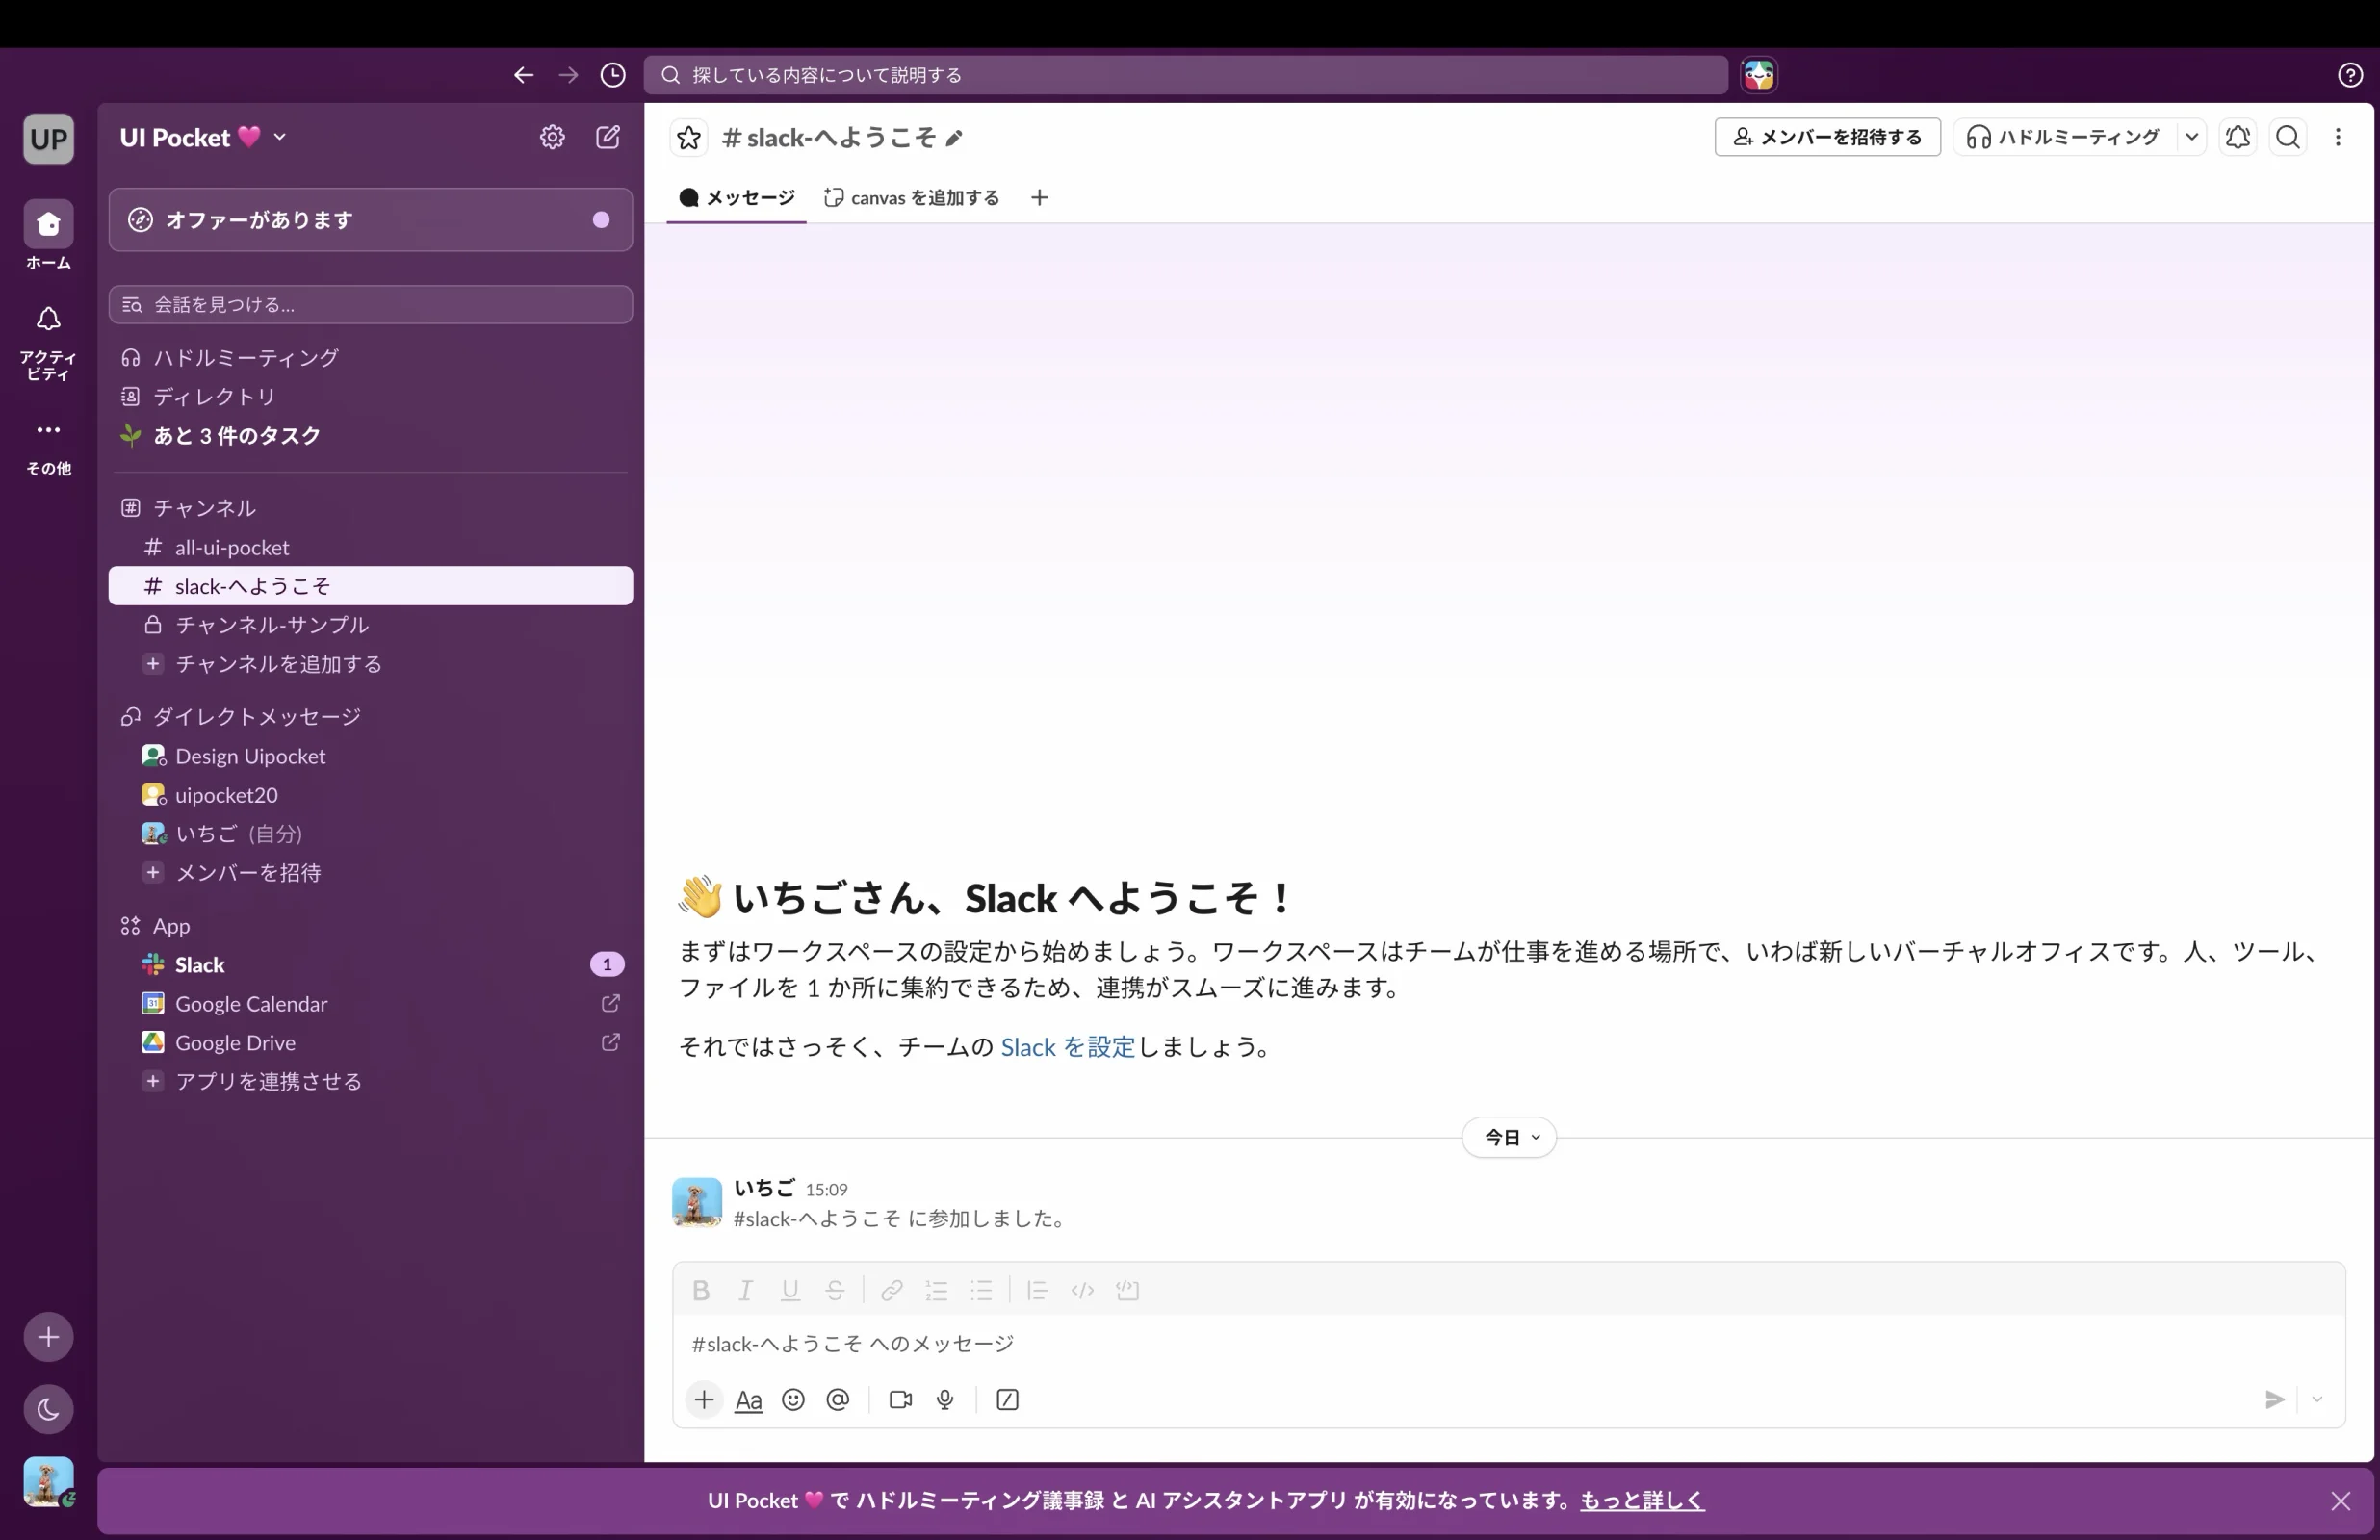
Task: Open Activity (アクティビティ) in left rail
Action: [x=48, y=342]
